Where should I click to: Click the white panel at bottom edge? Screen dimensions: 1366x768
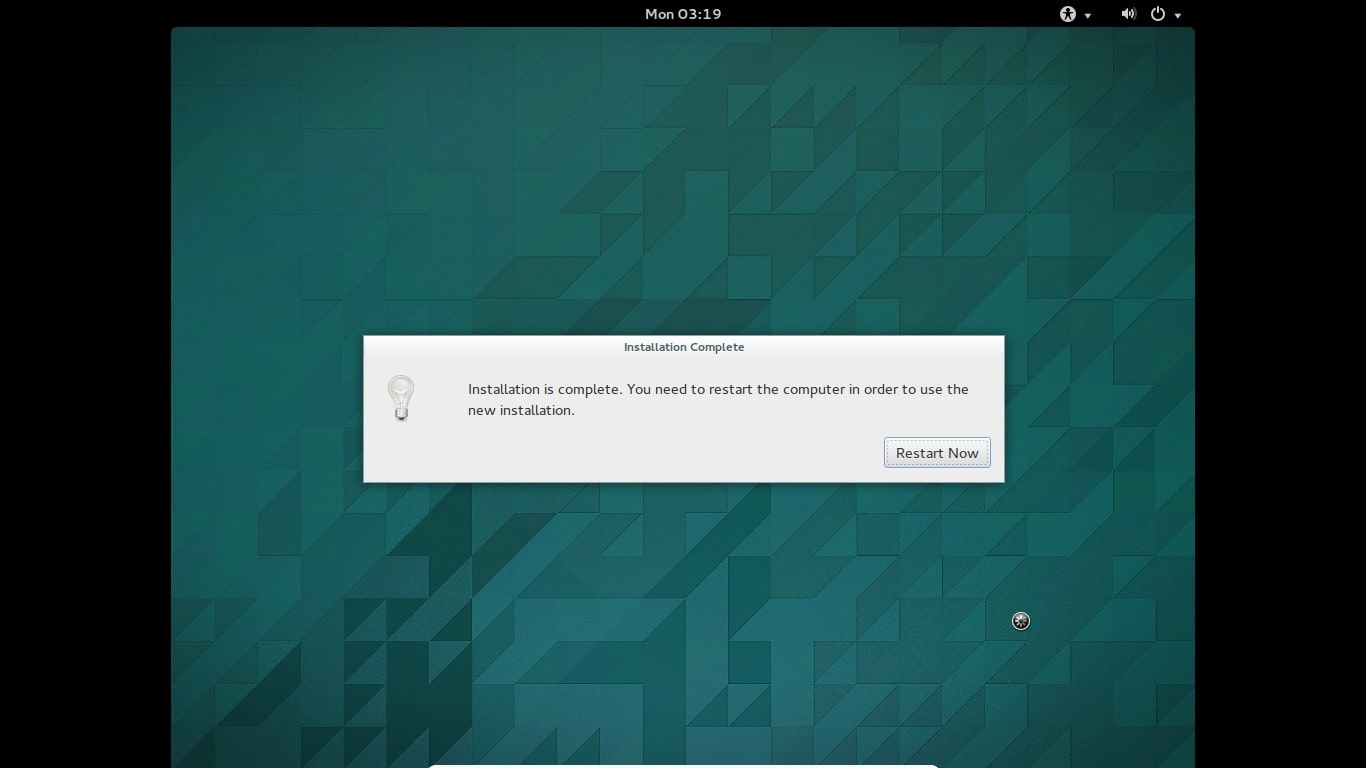683,765
